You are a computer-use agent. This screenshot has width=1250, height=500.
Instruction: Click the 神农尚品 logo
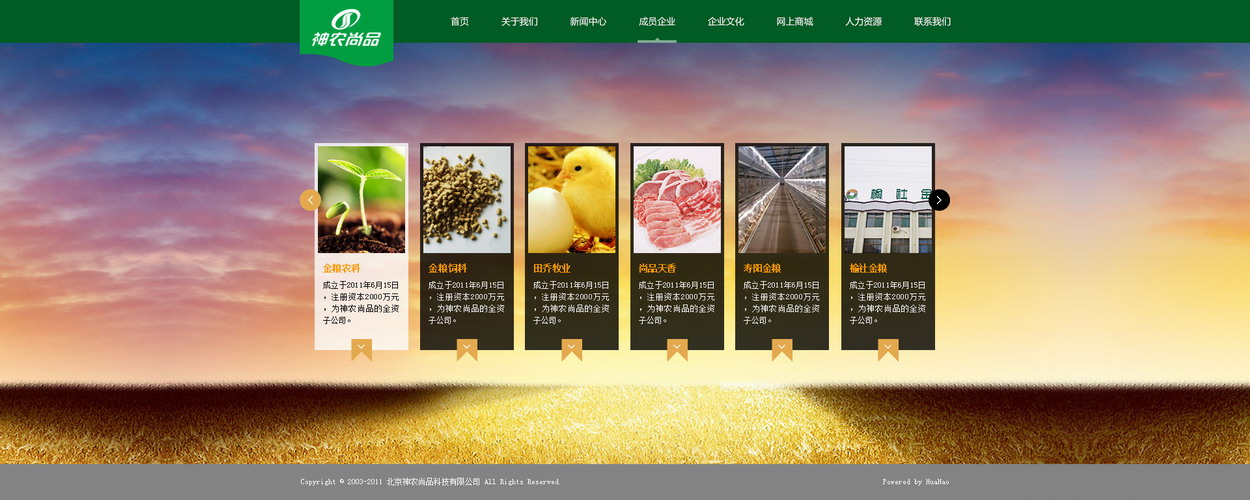[346, 30]
